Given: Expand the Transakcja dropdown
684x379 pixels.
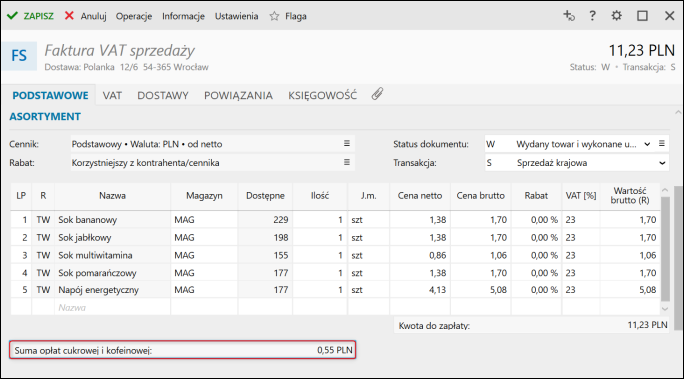Looking at the screenshot, I should [x=662, y=163].
